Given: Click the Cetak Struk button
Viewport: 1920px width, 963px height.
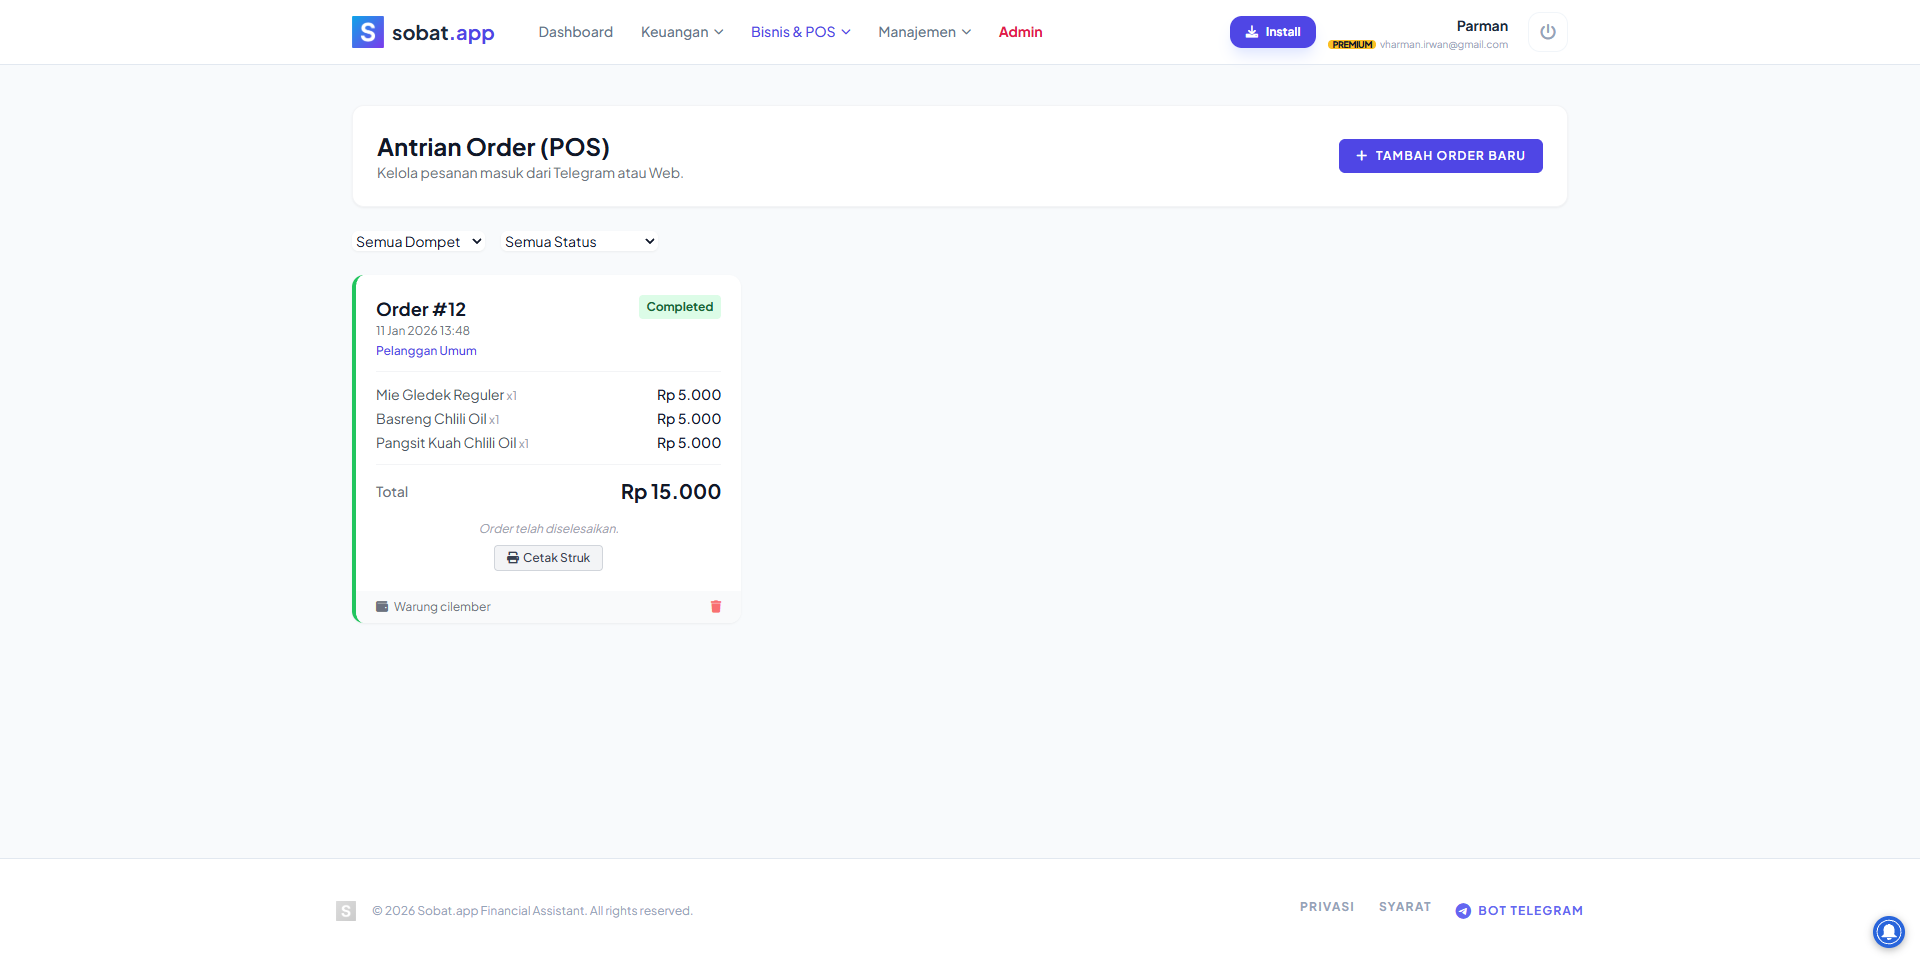Looking at the screenshot, I should (x=548, y=558).
